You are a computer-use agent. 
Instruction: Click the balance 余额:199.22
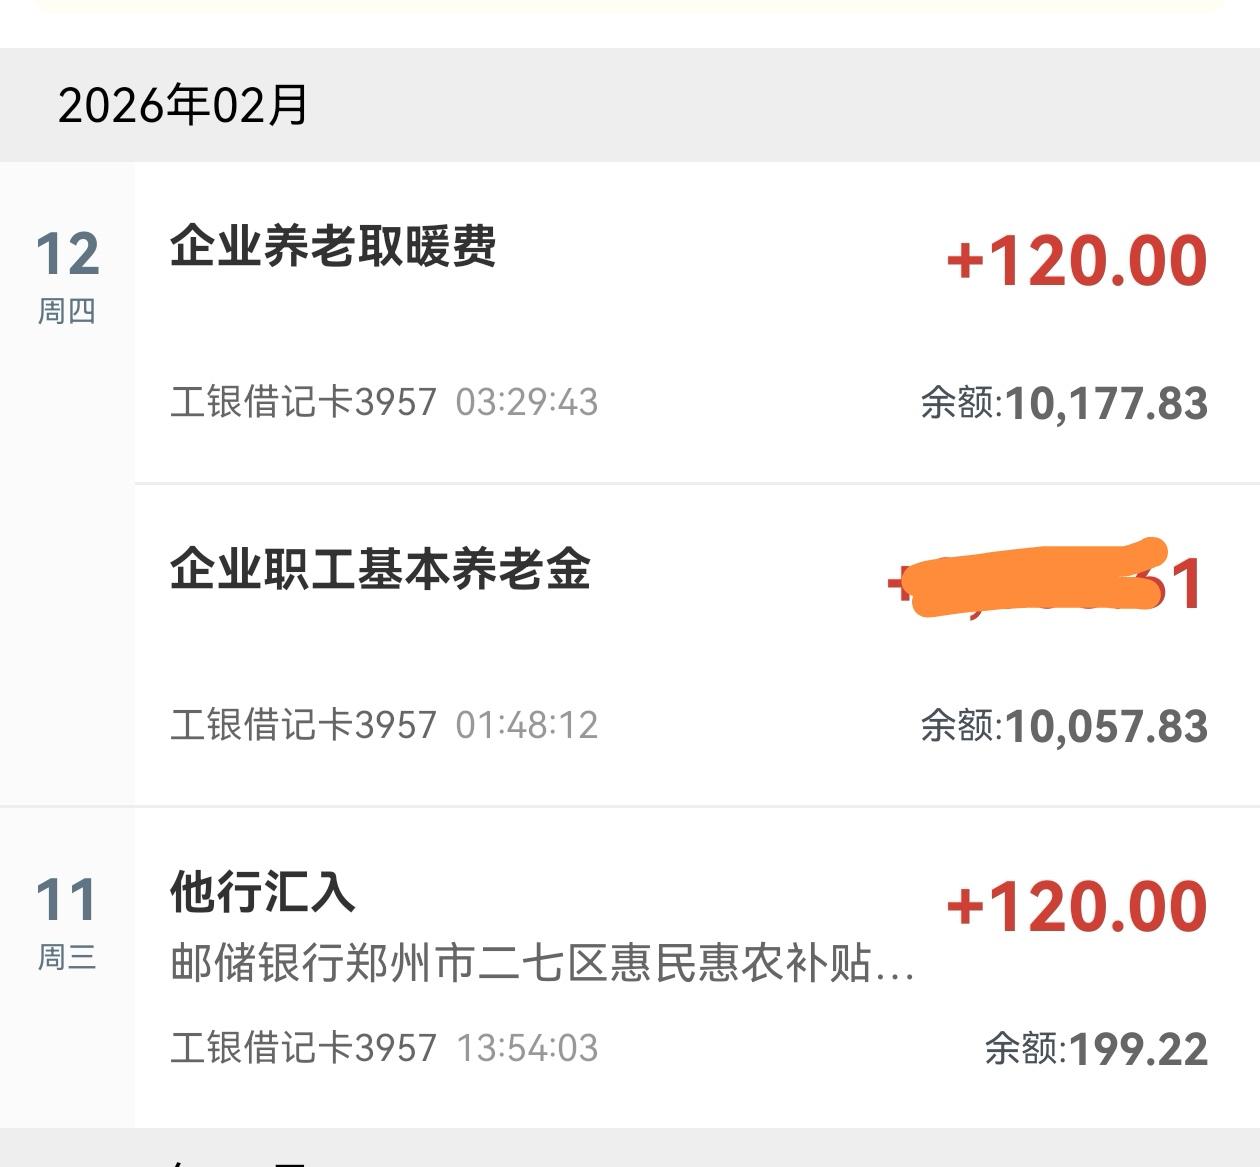[1095, 1047]
